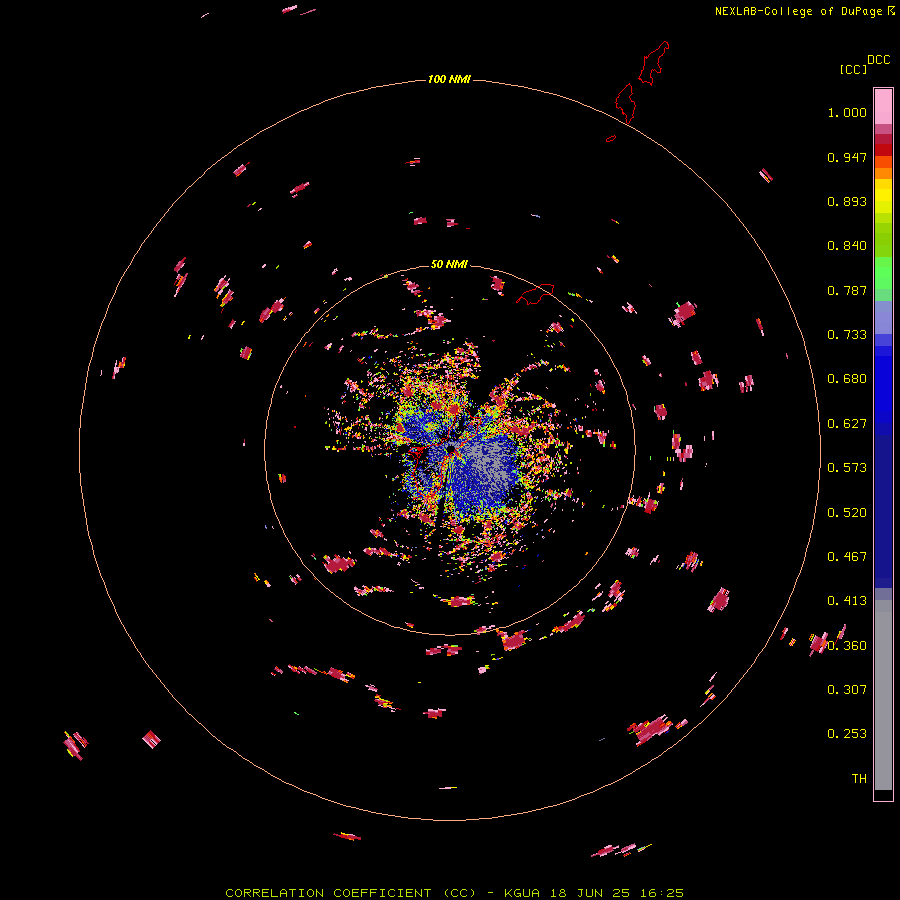Select the 0.840 scale value
The image size is (900, 900).
click(847, 246)
